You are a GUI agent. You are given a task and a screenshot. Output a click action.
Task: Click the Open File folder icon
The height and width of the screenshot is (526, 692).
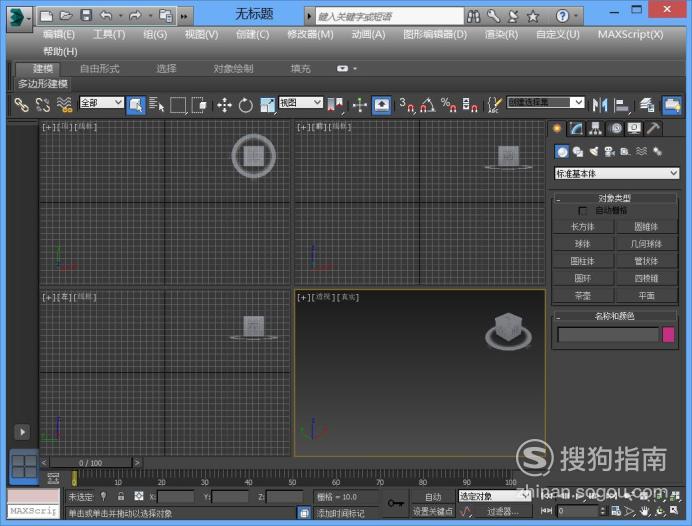pos(66,16)
